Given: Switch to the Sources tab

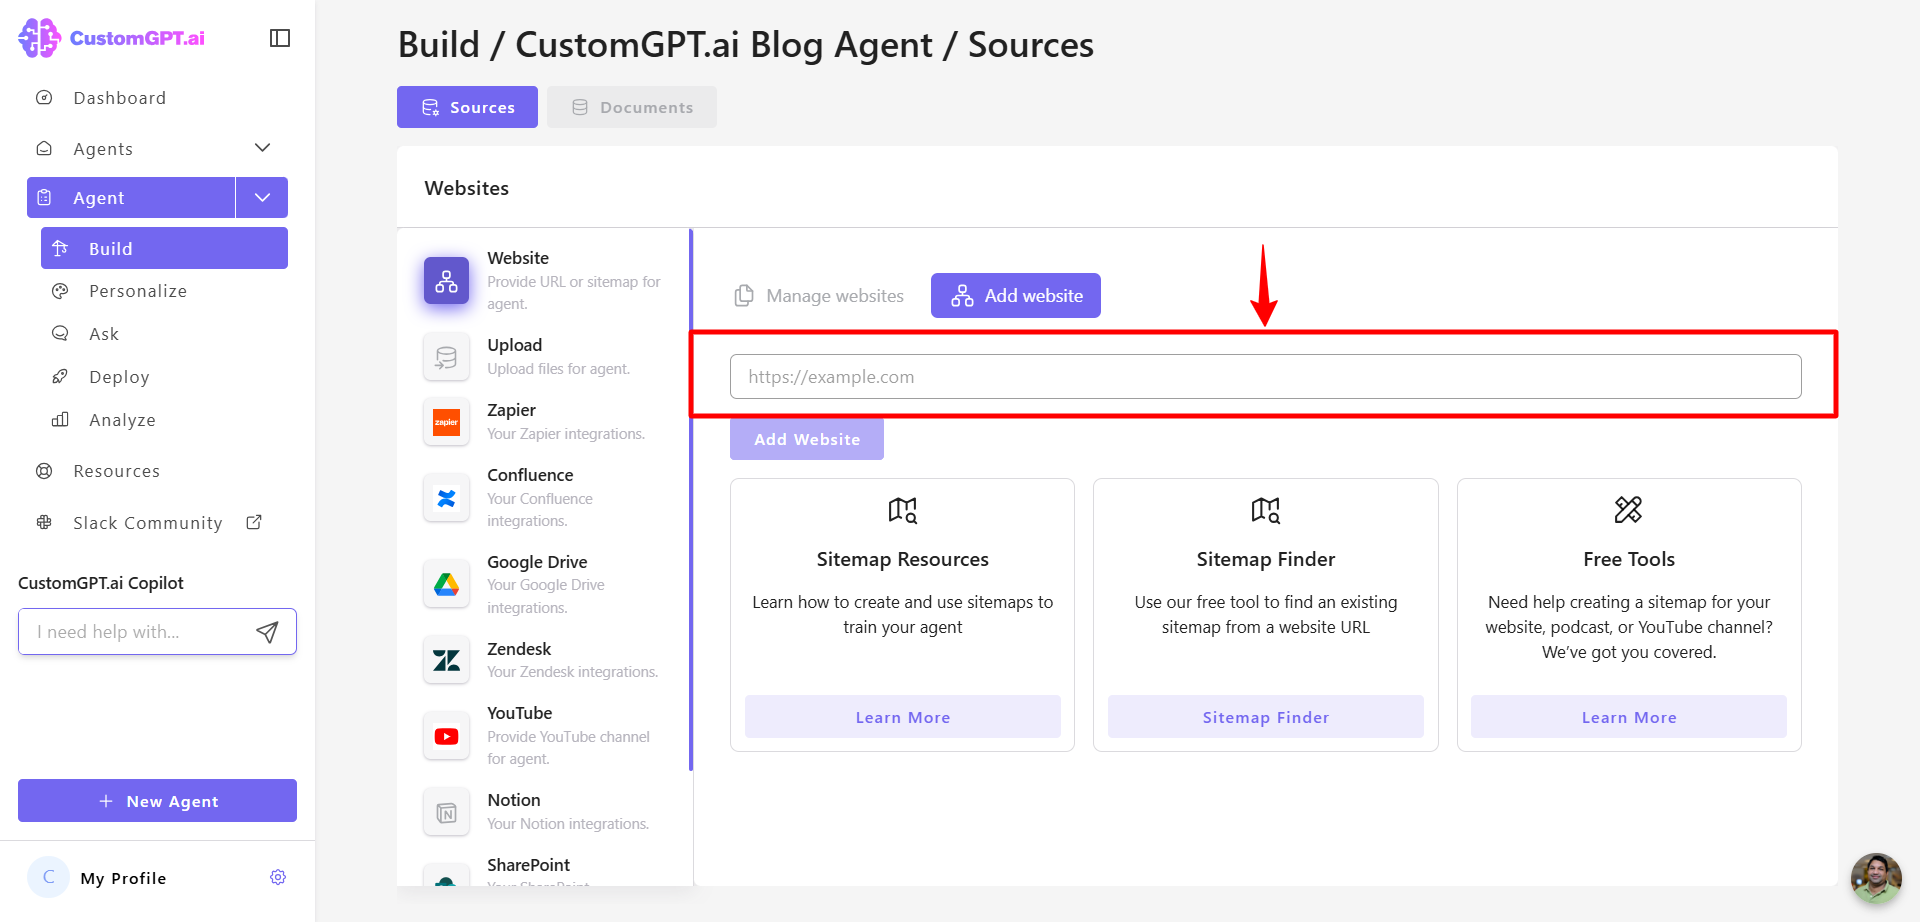Looking at the screenshot, I should point(467,107).
